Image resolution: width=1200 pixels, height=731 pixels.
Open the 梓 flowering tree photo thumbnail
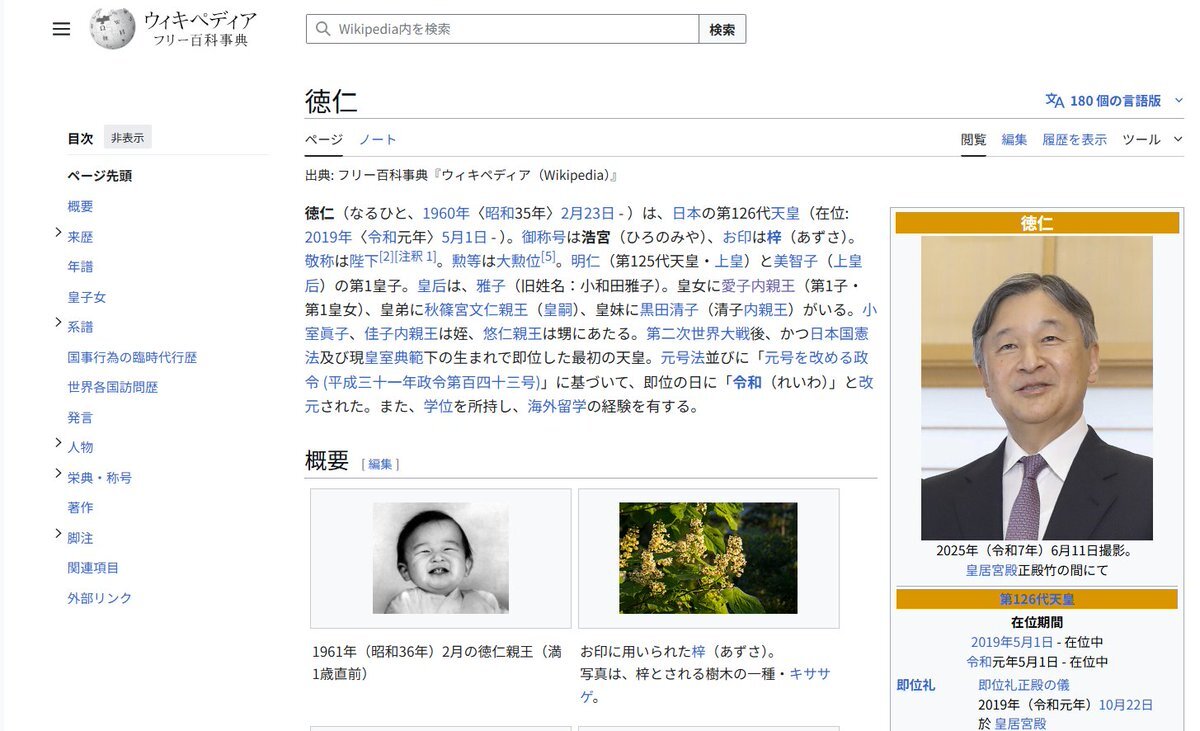708,558
